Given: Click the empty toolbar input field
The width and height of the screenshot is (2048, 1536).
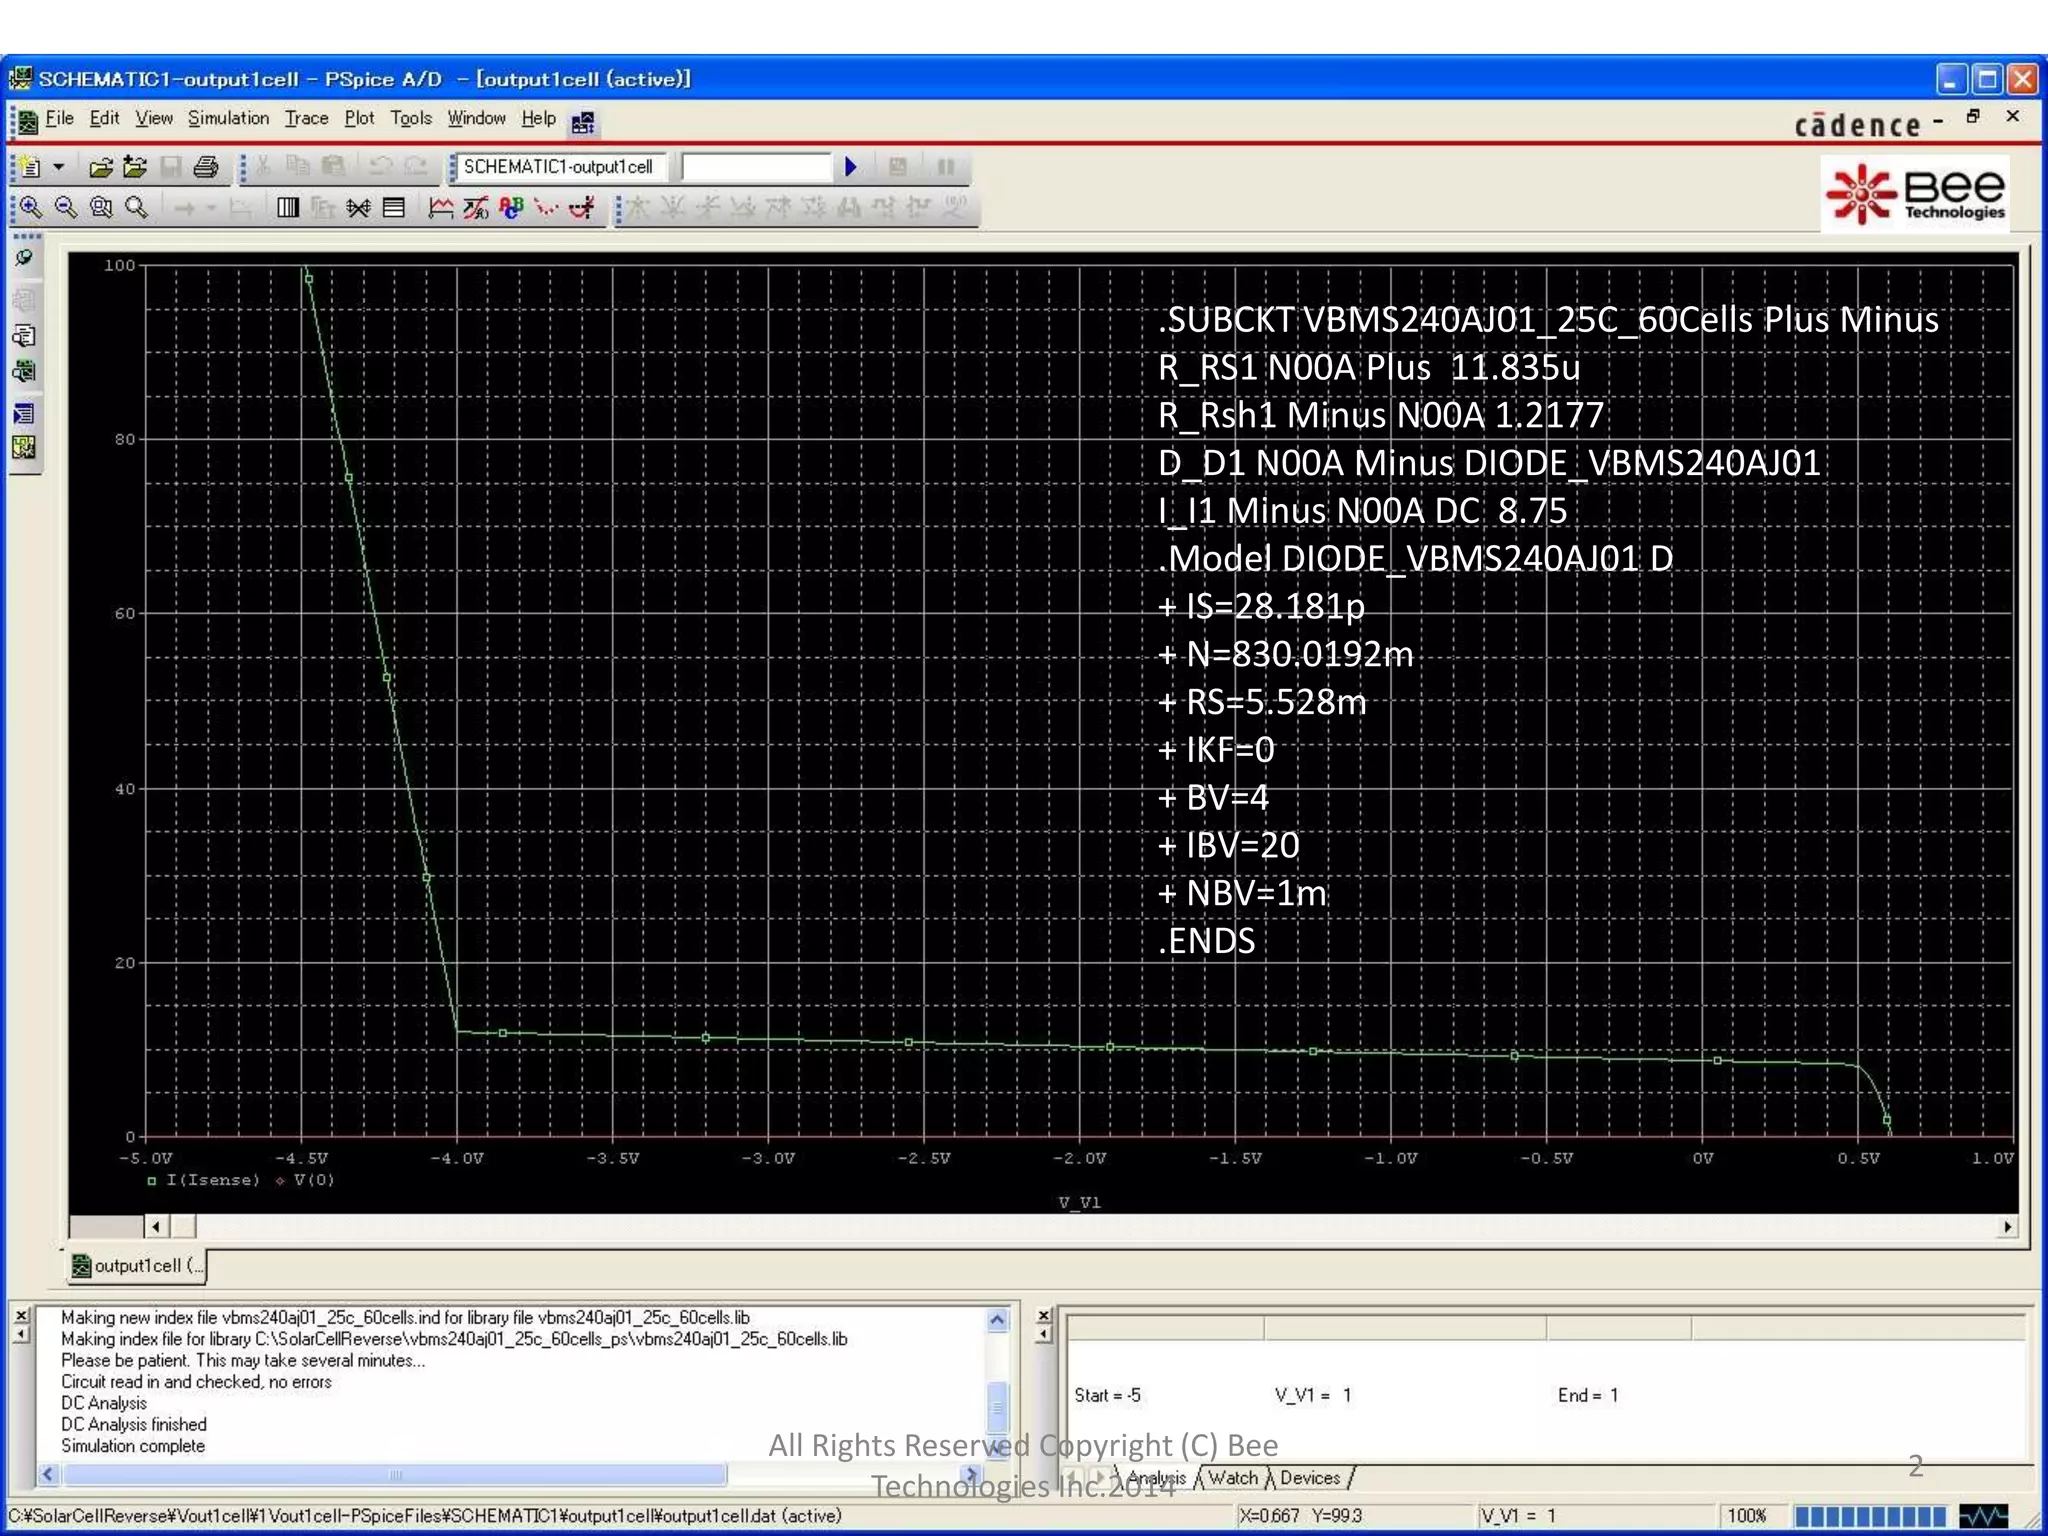Looking at the screenshot, I should coord(756,167).
